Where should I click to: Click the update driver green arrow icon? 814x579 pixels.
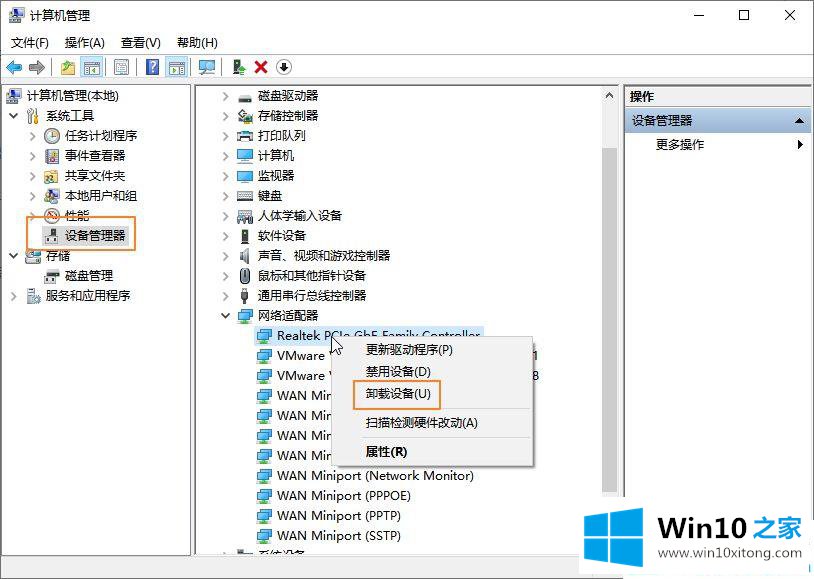[239, 67]
